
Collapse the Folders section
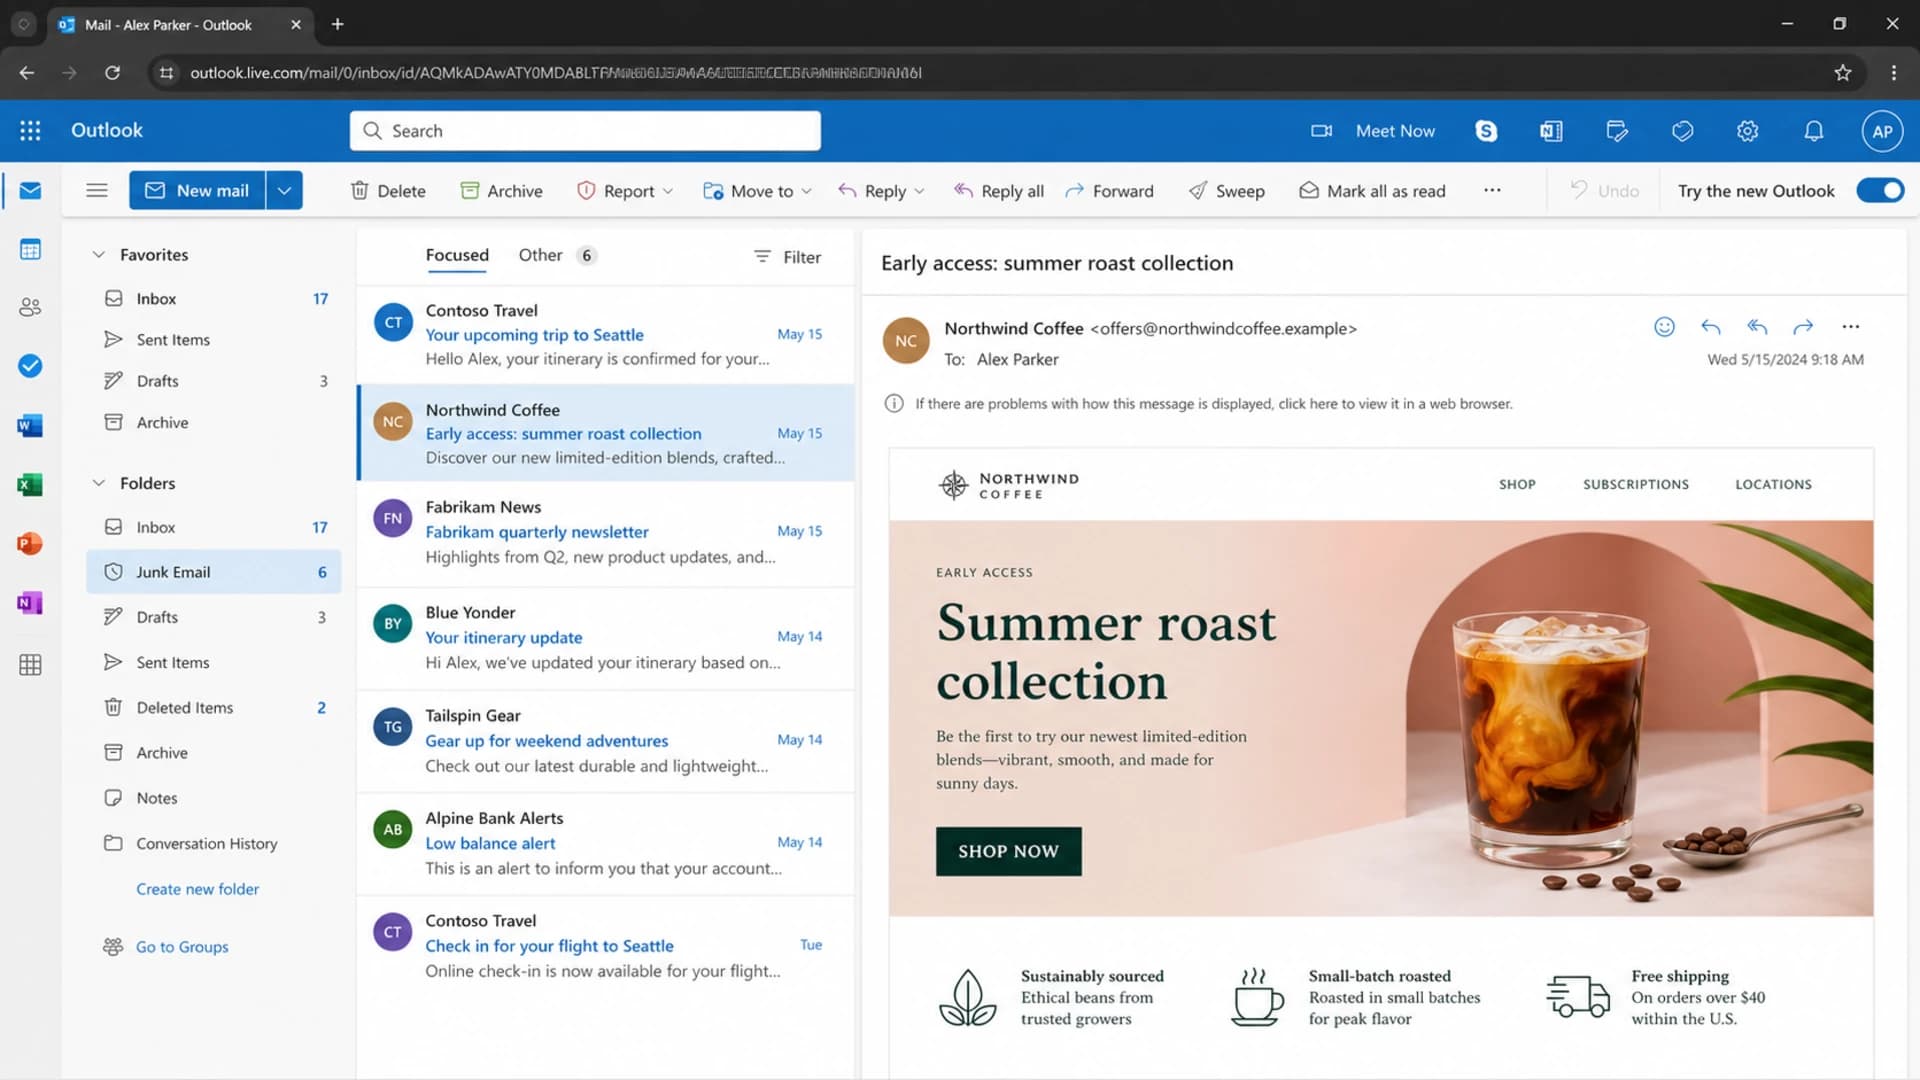pyautogui.click(x=98, y=483)
